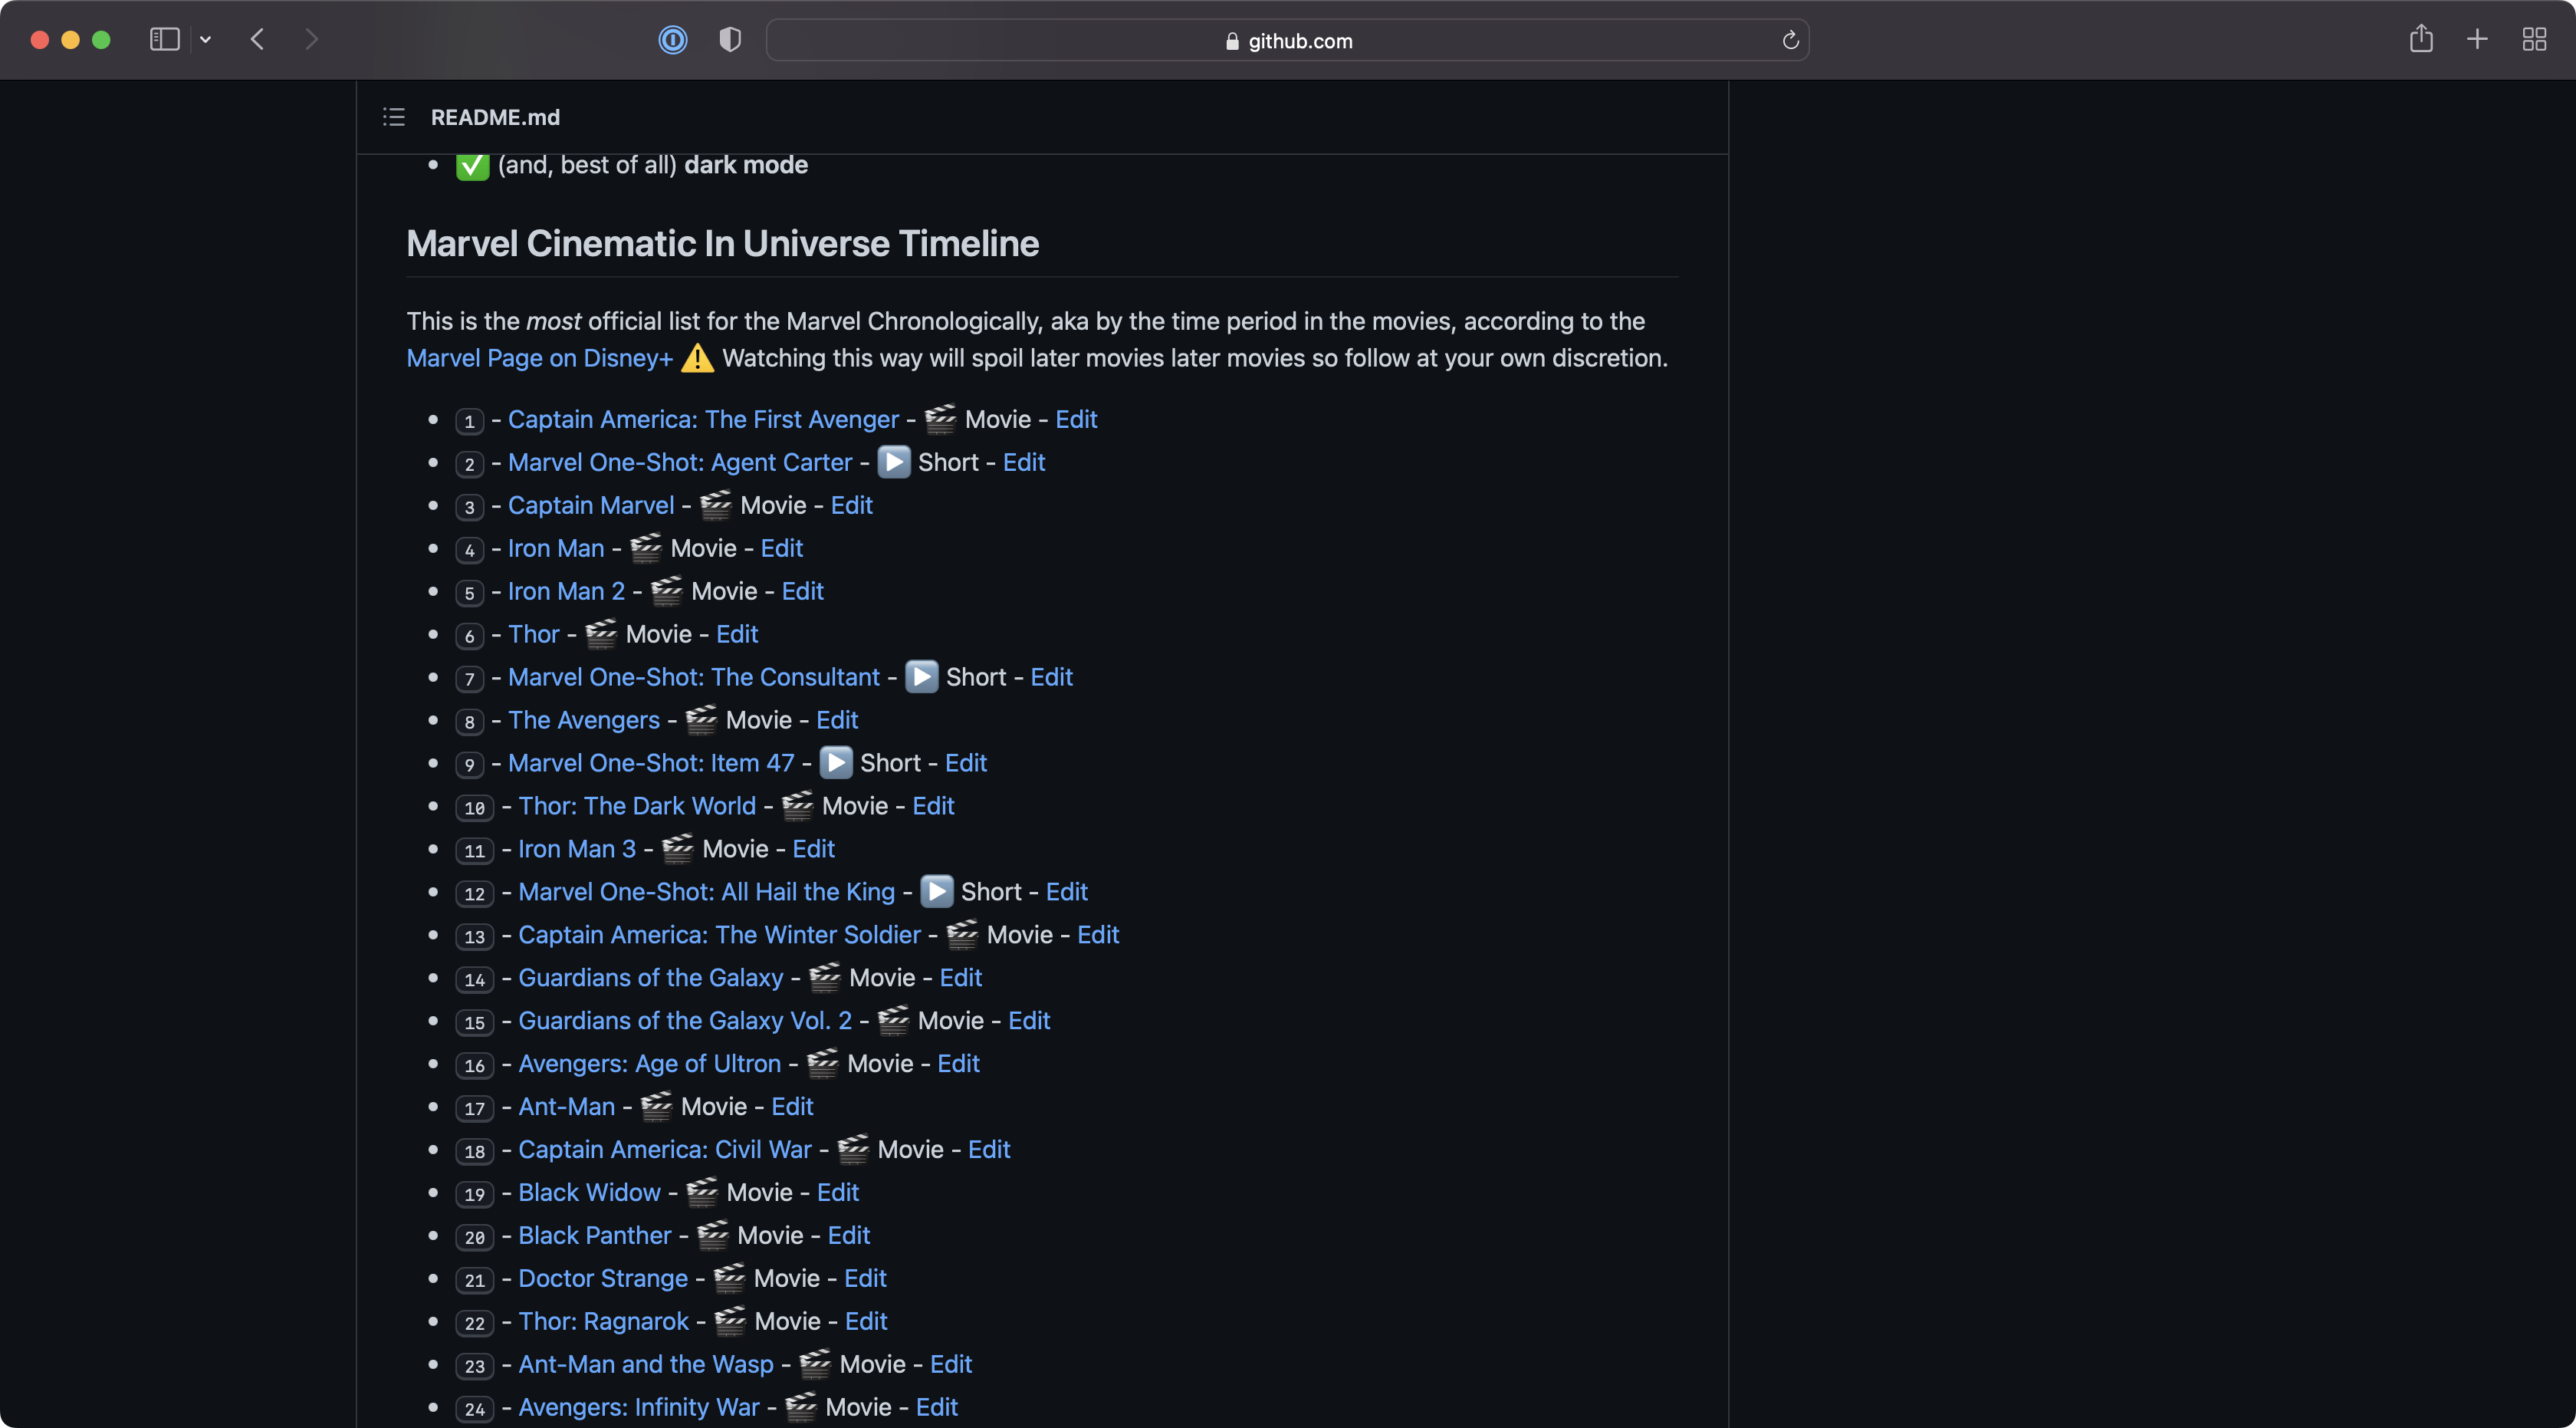Screen dimensions: 2576x1428
Task: Open the README table of contents icon
Action: point(394,117)
